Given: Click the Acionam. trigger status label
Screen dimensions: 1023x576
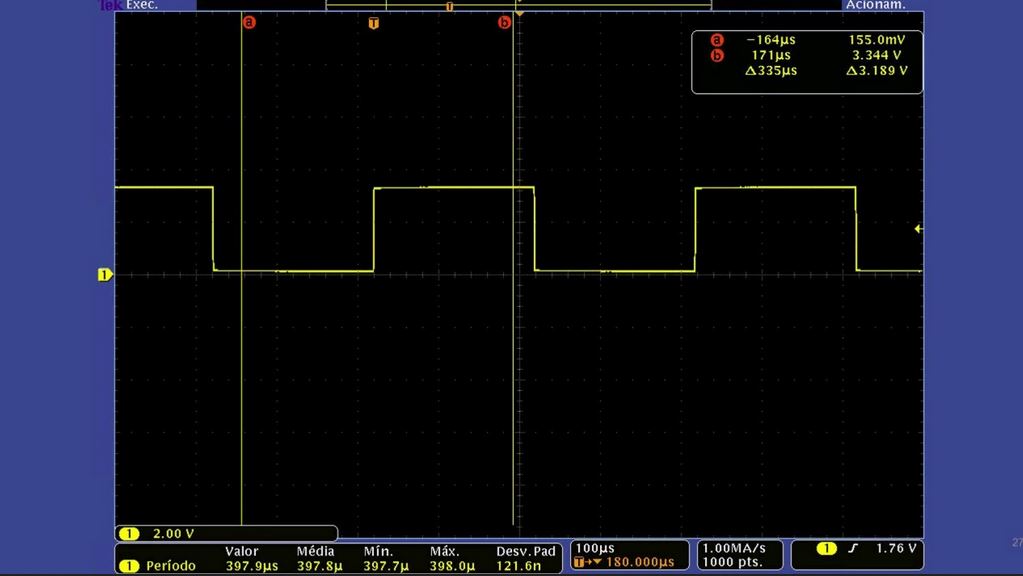Looking at the screenshot, I should (876, 5).
